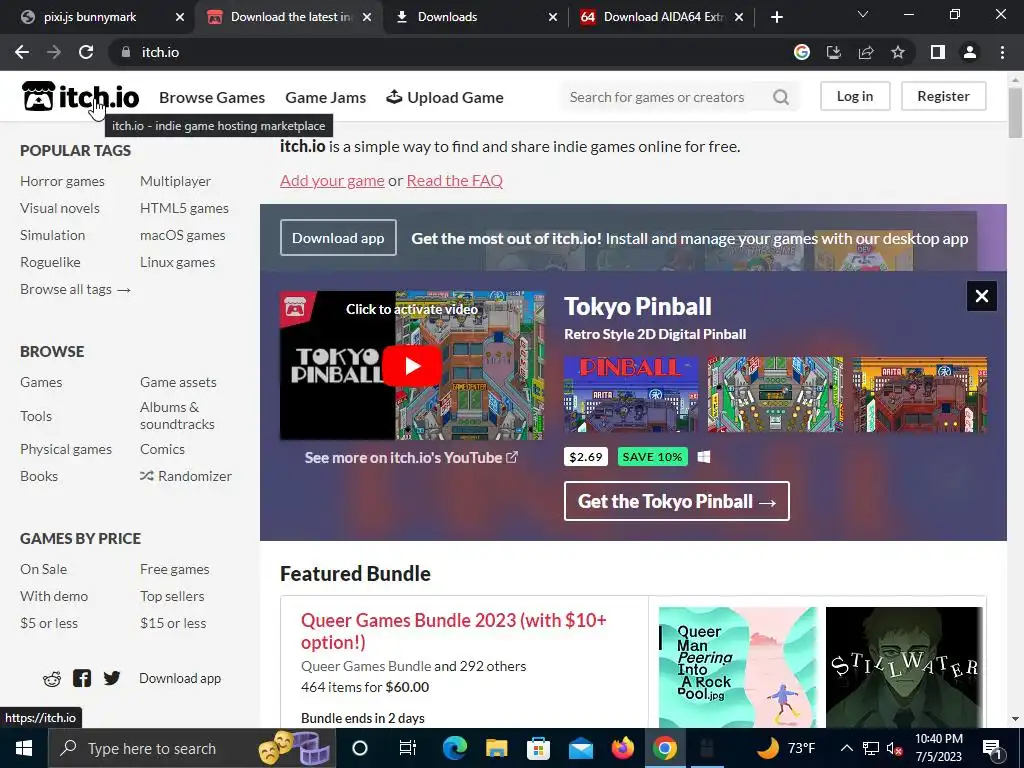Open Microsoft Edge from the taskbar
Image resolution: width=1024 pixels, height=768 pixels.
pyautogui.click(x=455, y=748)
